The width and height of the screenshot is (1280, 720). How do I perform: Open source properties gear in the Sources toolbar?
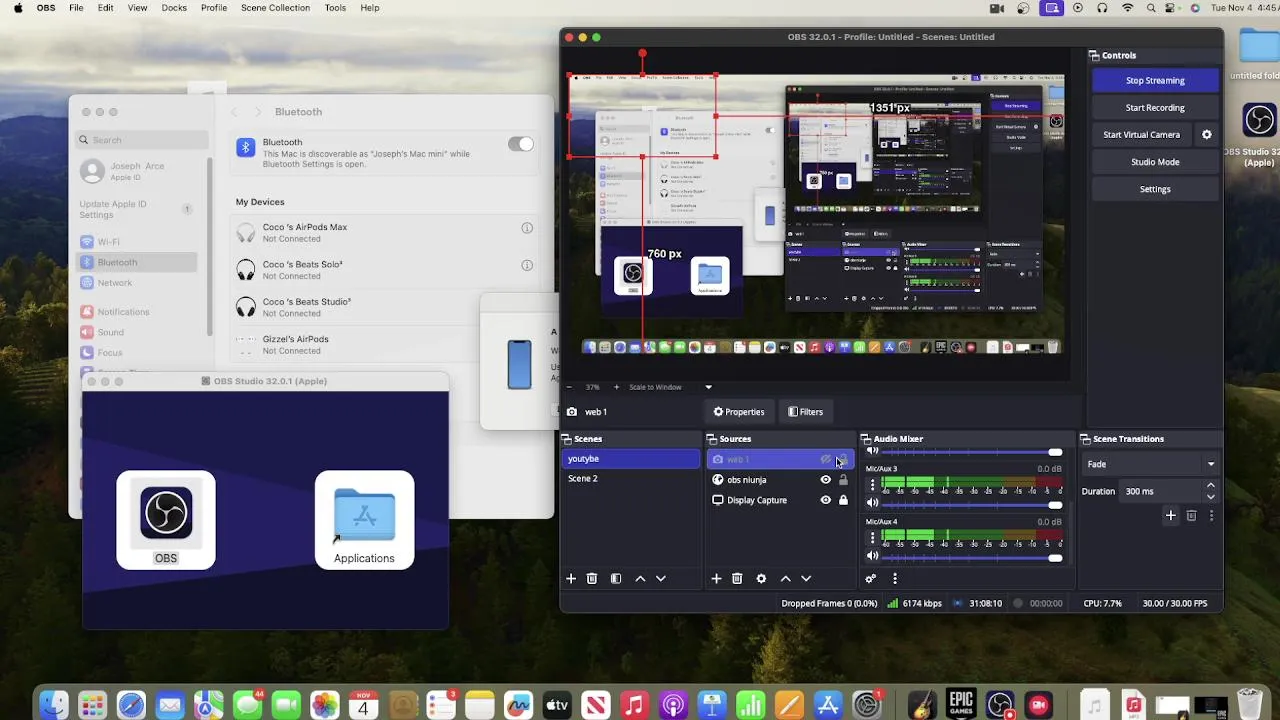761,578
